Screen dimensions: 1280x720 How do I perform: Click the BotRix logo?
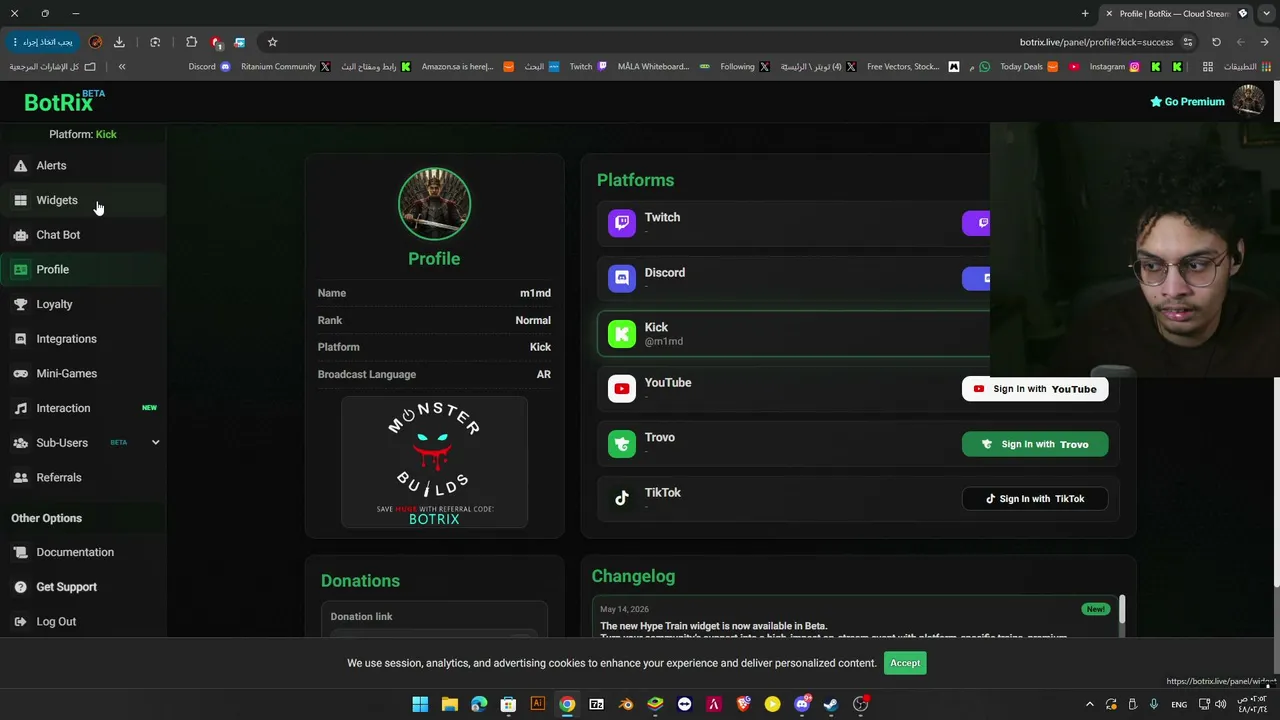(x=64, y=101)
